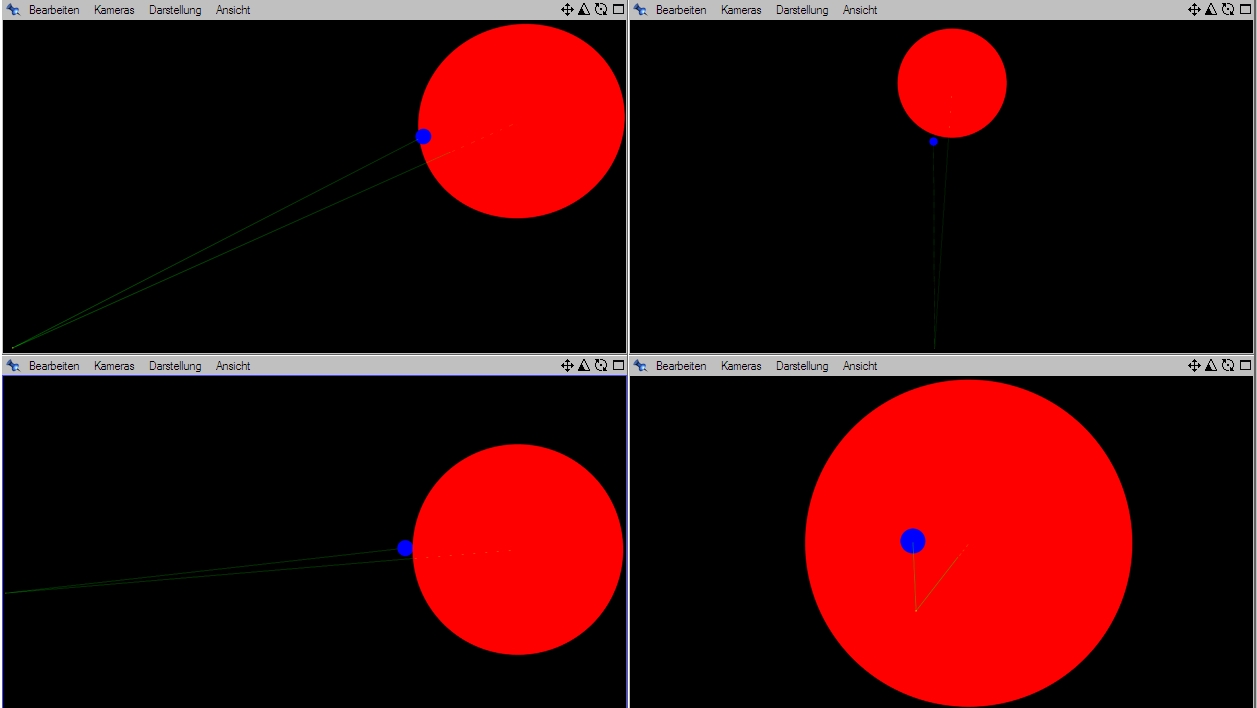
Task: Click the pin icon left of Bearbeiten, top-right viewport
Action: (641, 10)
